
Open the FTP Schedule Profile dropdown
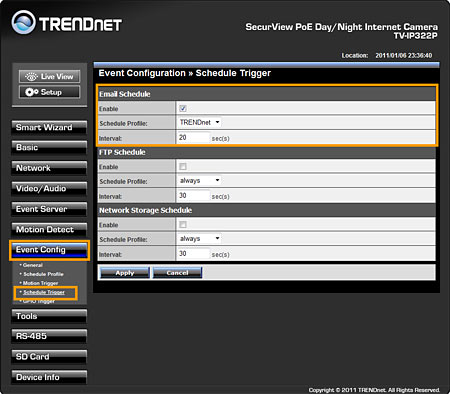pos(199,180)
